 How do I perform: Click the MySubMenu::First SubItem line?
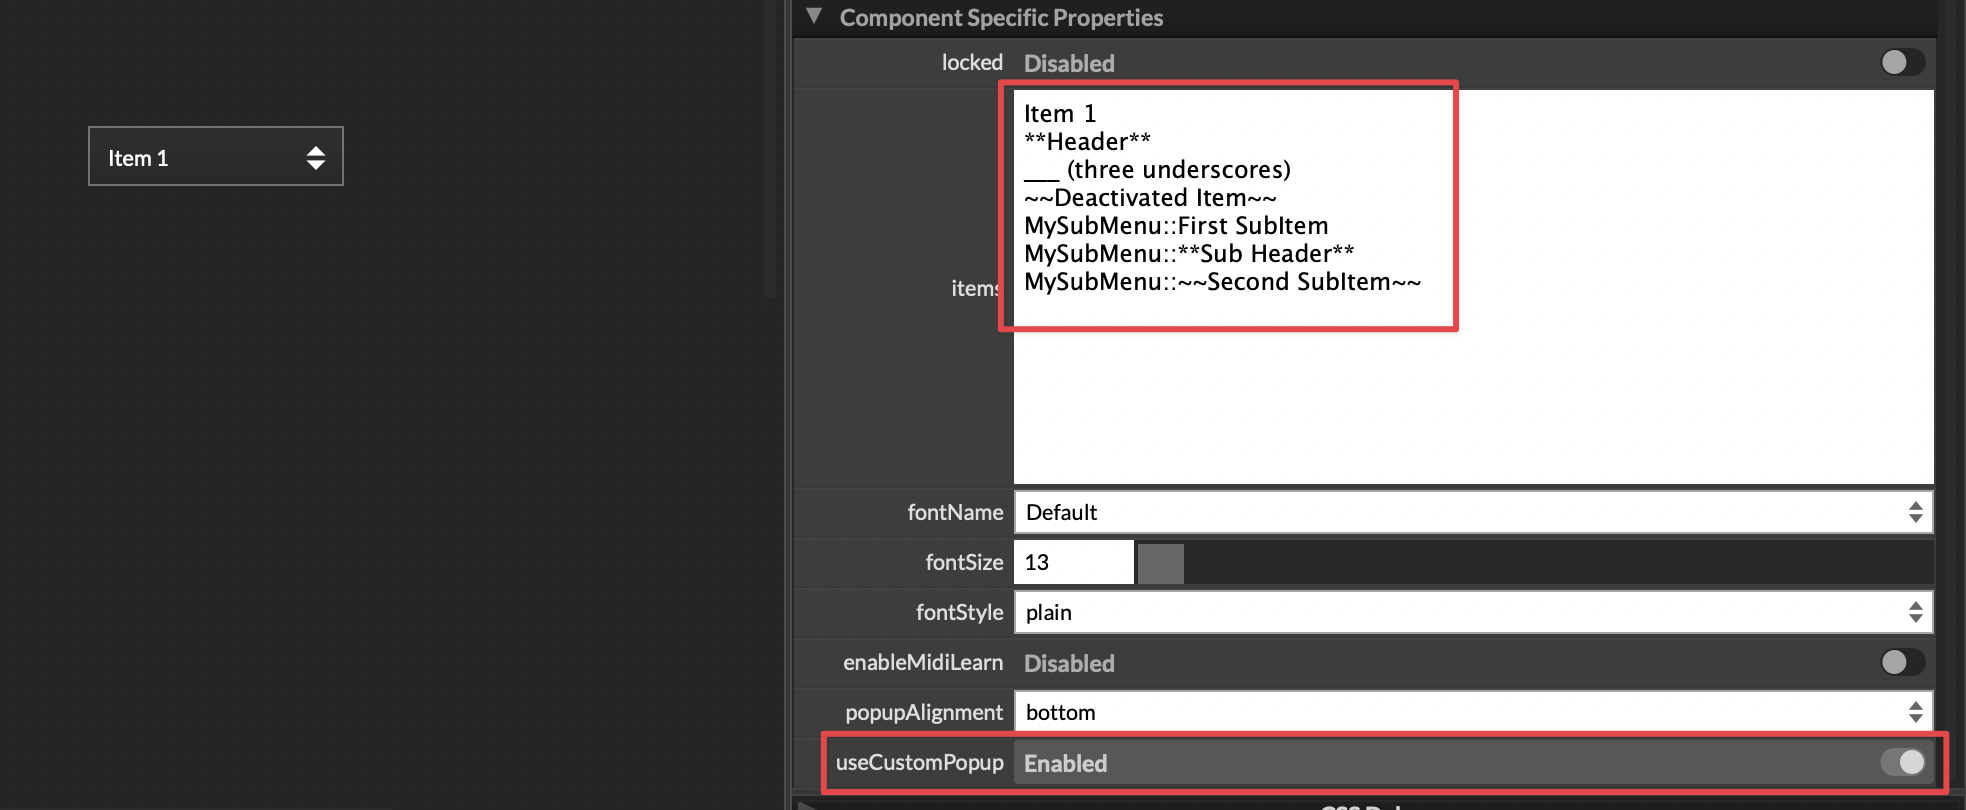(1176, 226)
